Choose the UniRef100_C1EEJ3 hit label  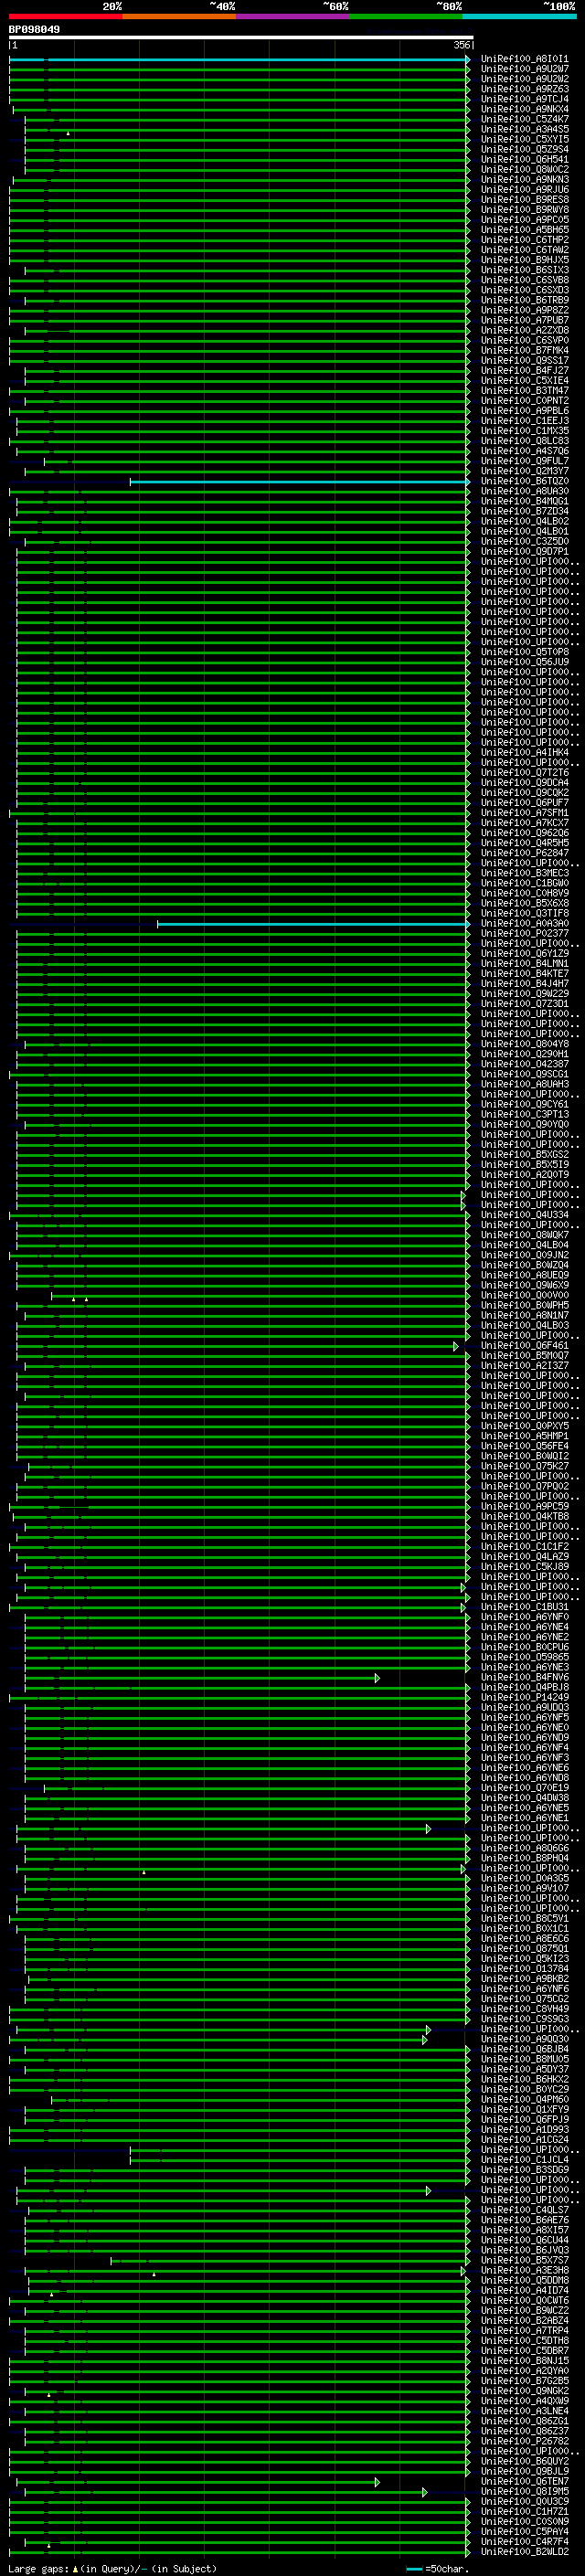click(524, 421)
